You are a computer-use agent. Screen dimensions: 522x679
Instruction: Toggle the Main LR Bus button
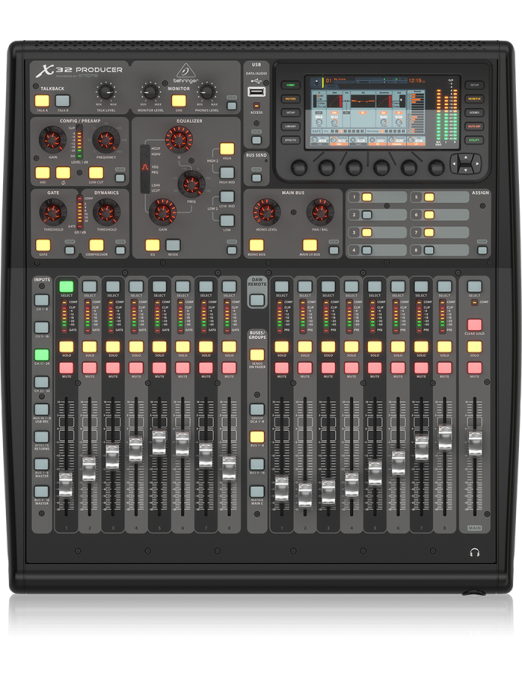click(x=310, y=245)
